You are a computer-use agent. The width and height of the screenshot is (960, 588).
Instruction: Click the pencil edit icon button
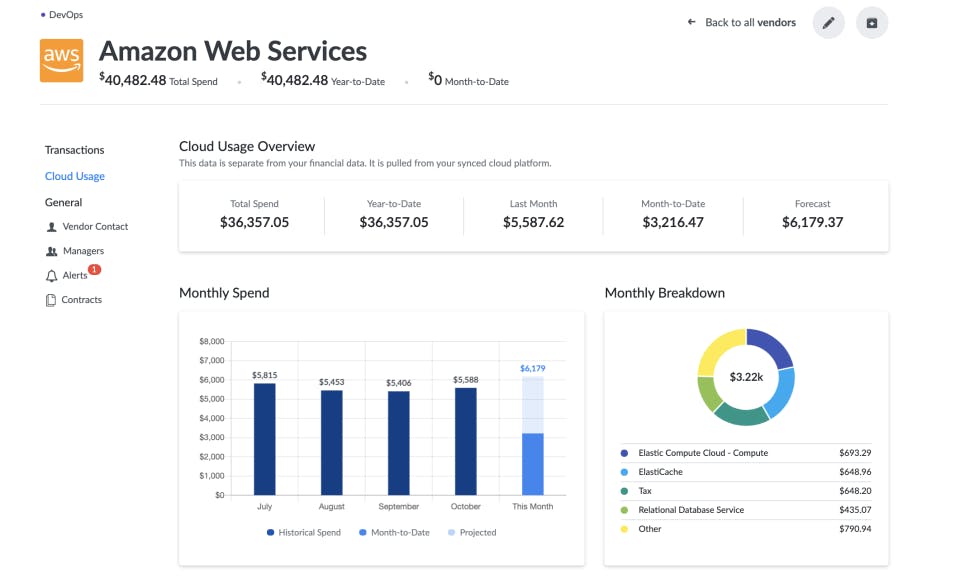tap(828, 23)
